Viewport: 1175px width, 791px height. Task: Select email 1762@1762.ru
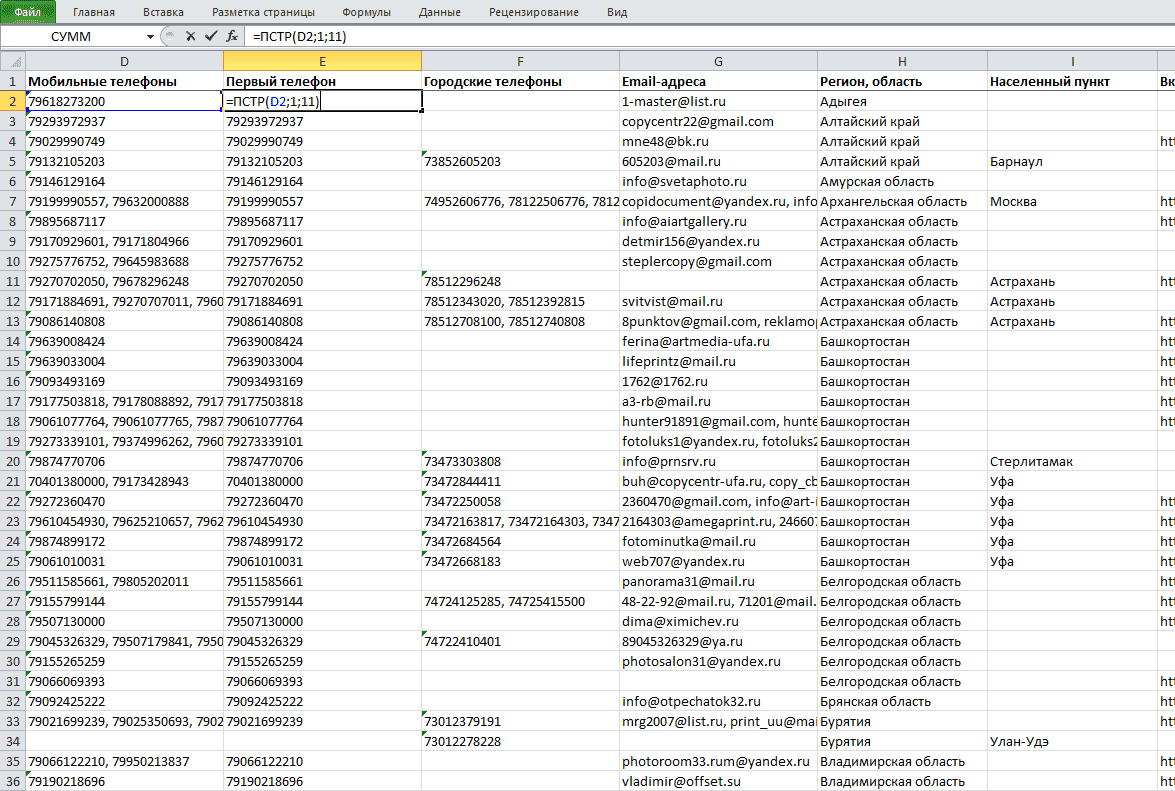click(718, 381)
